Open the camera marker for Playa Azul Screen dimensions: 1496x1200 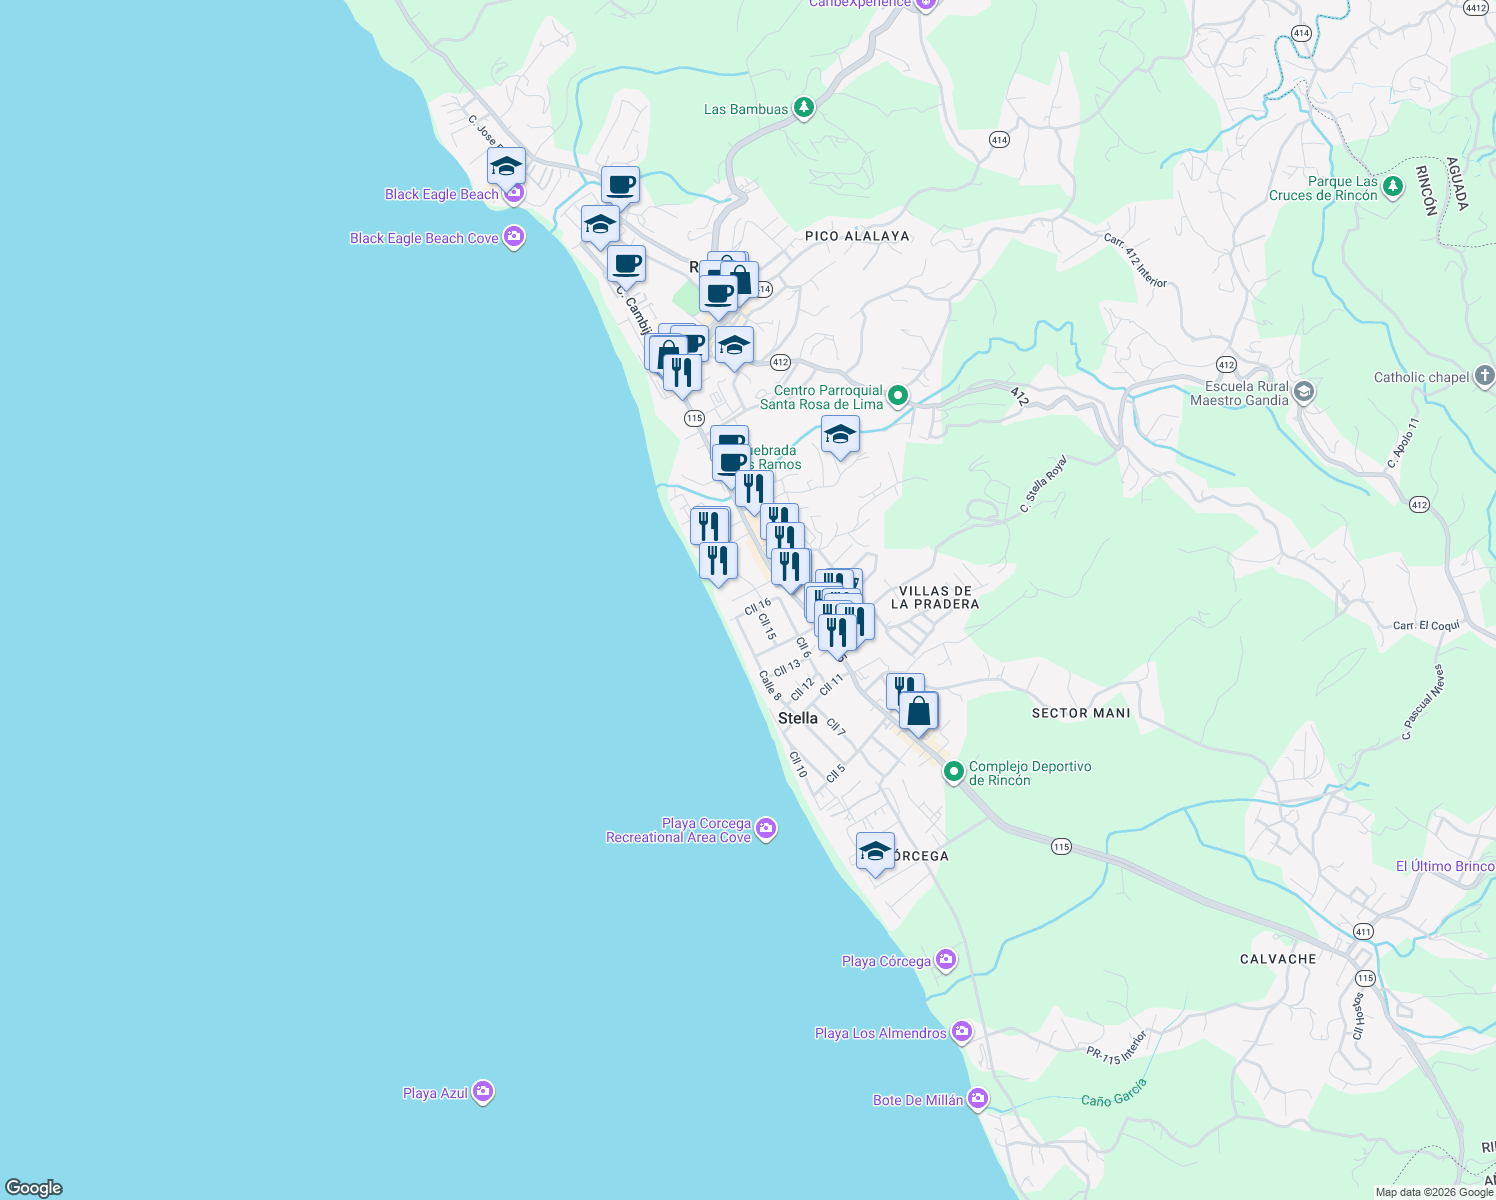483,1091
